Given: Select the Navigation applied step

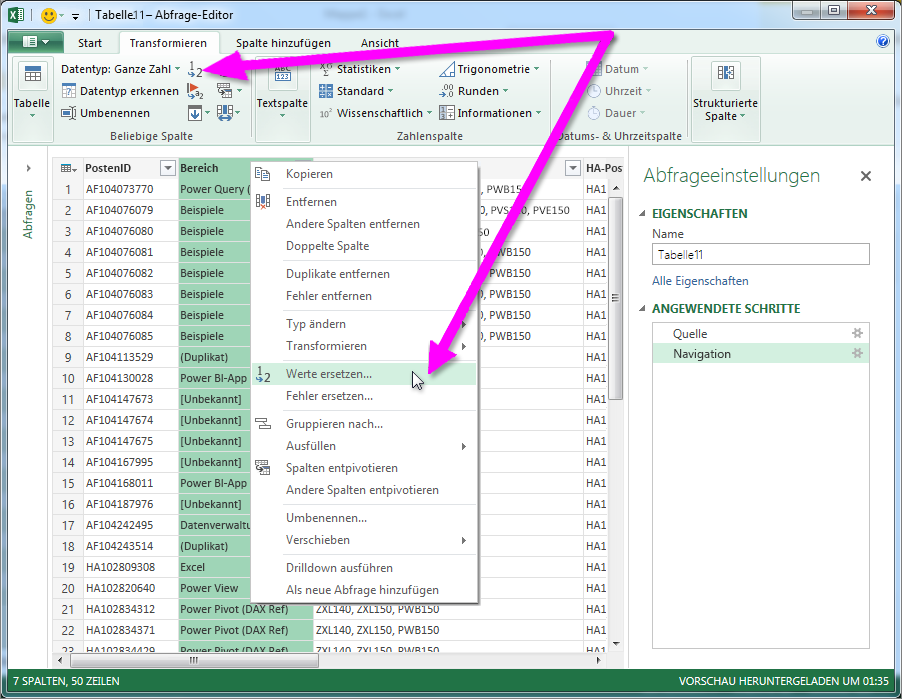Looking at the screenshot, I should tap(760, 353).
